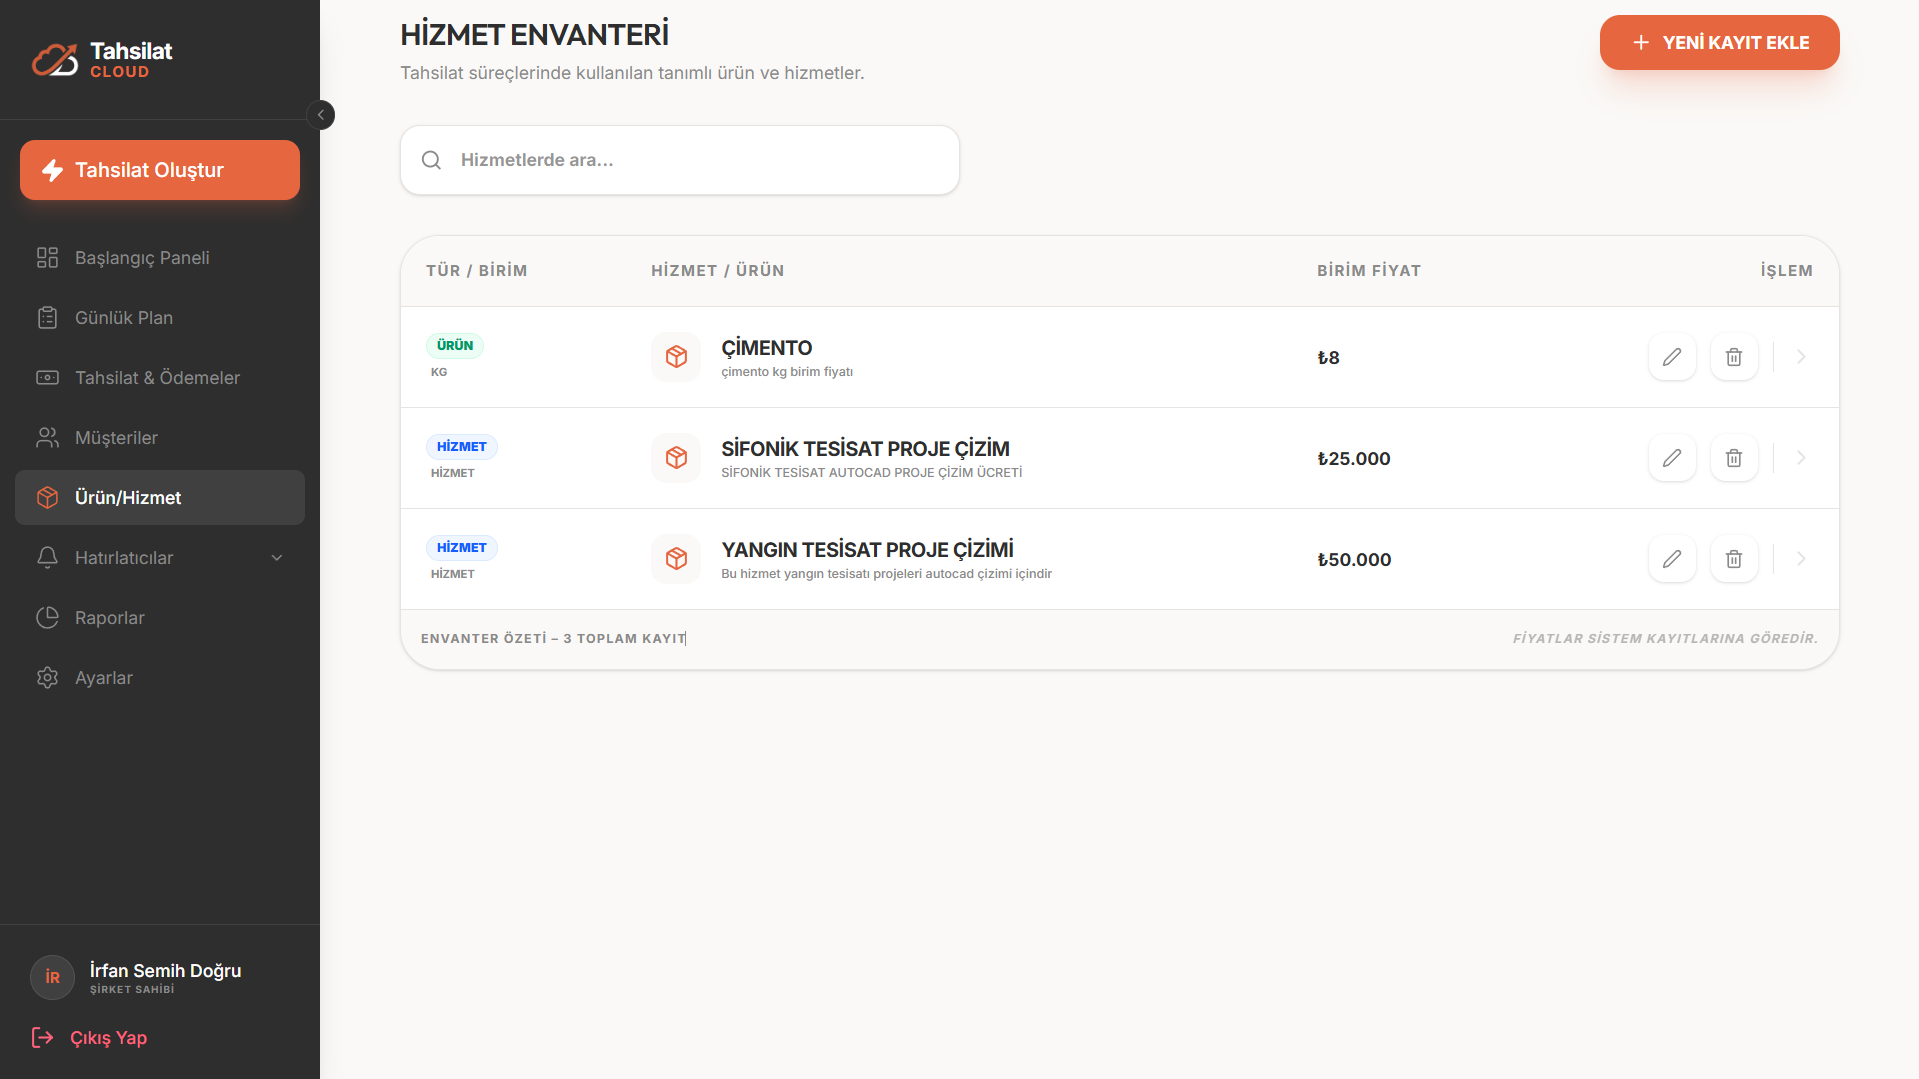The width and height of the screenshot is (1919, 1079).
Task: Click the SİFONİK TESİSAT box icon
Action: (x=677, y=458)
